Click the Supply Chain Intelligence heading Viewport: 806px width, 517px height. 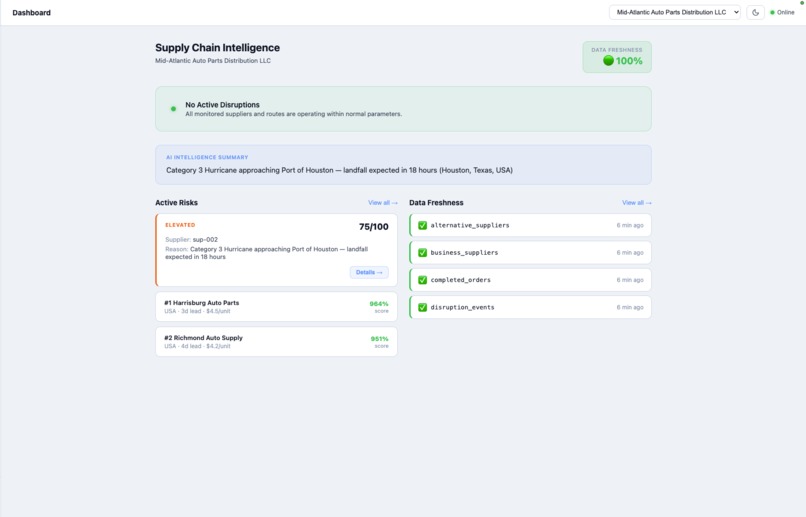[x=217, y=48]
